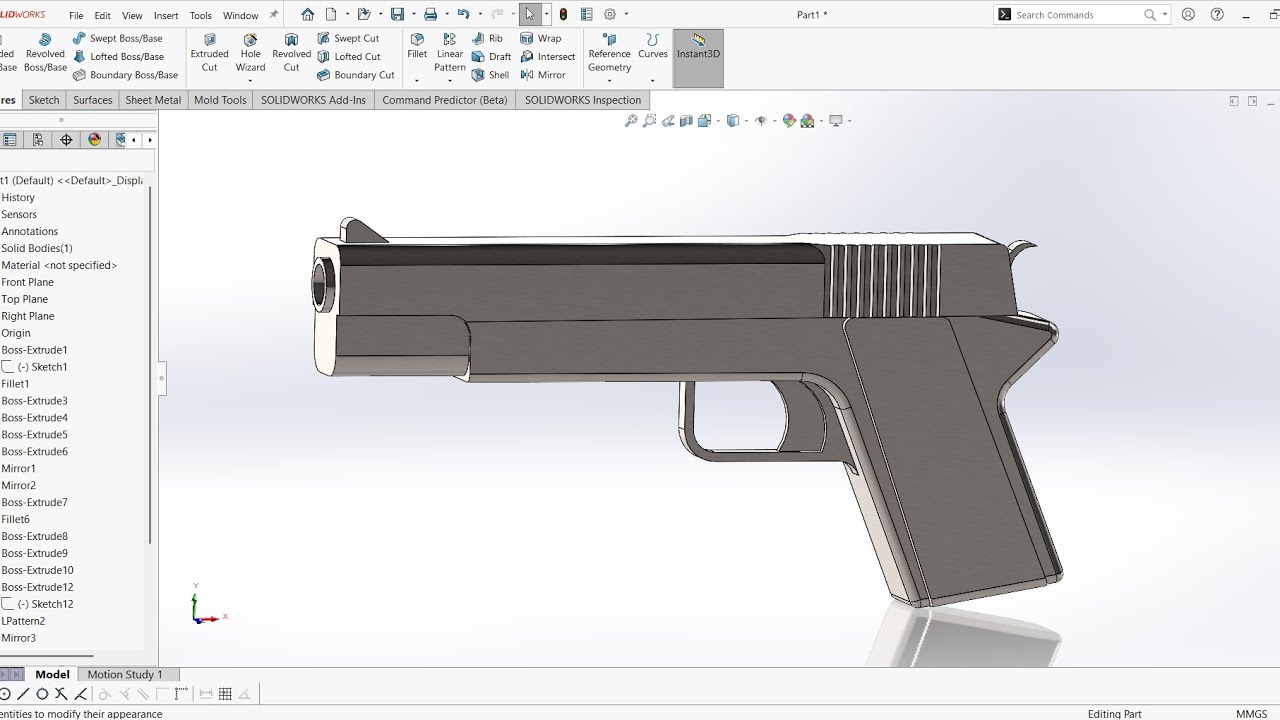This screenshot has height=720, width=1280.
Task: Select the Wrap tool
Action: (541, 38)
